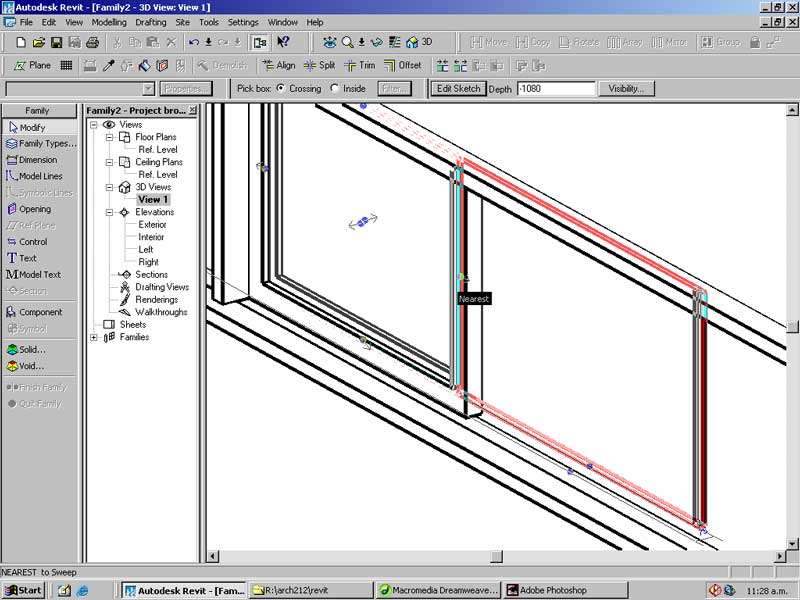Show the work plane grid icon

pyautogui.click(x=66, y=65)
